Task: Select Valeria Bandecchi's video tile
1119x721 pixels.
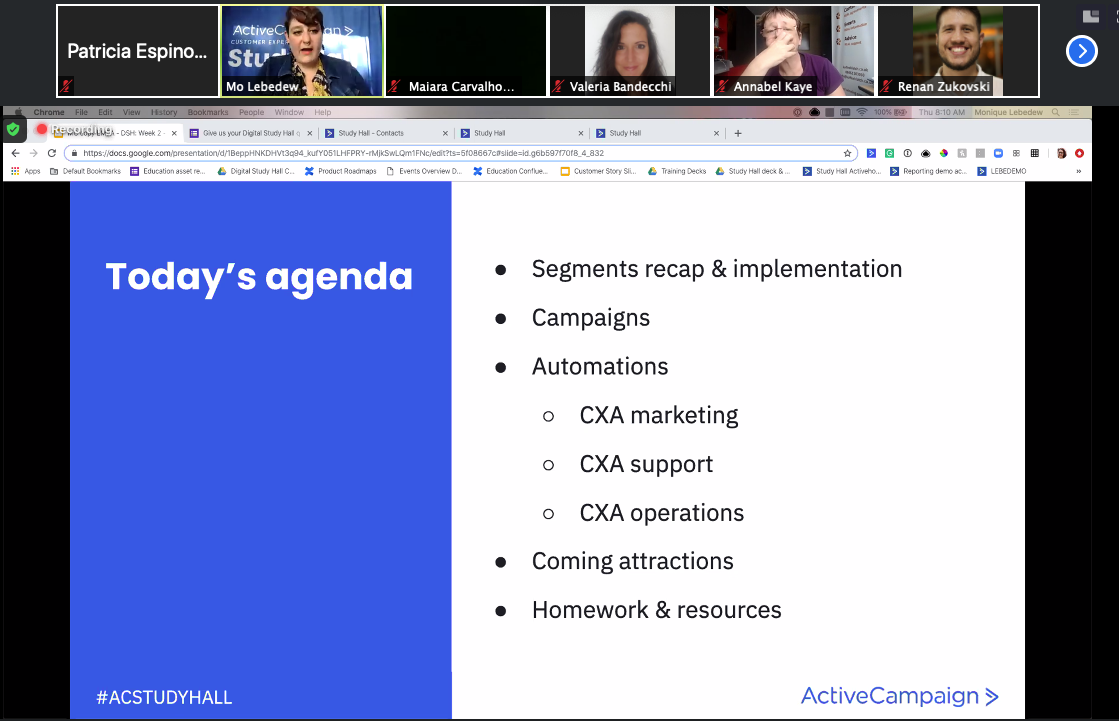Action: click(x=630, y=51)
